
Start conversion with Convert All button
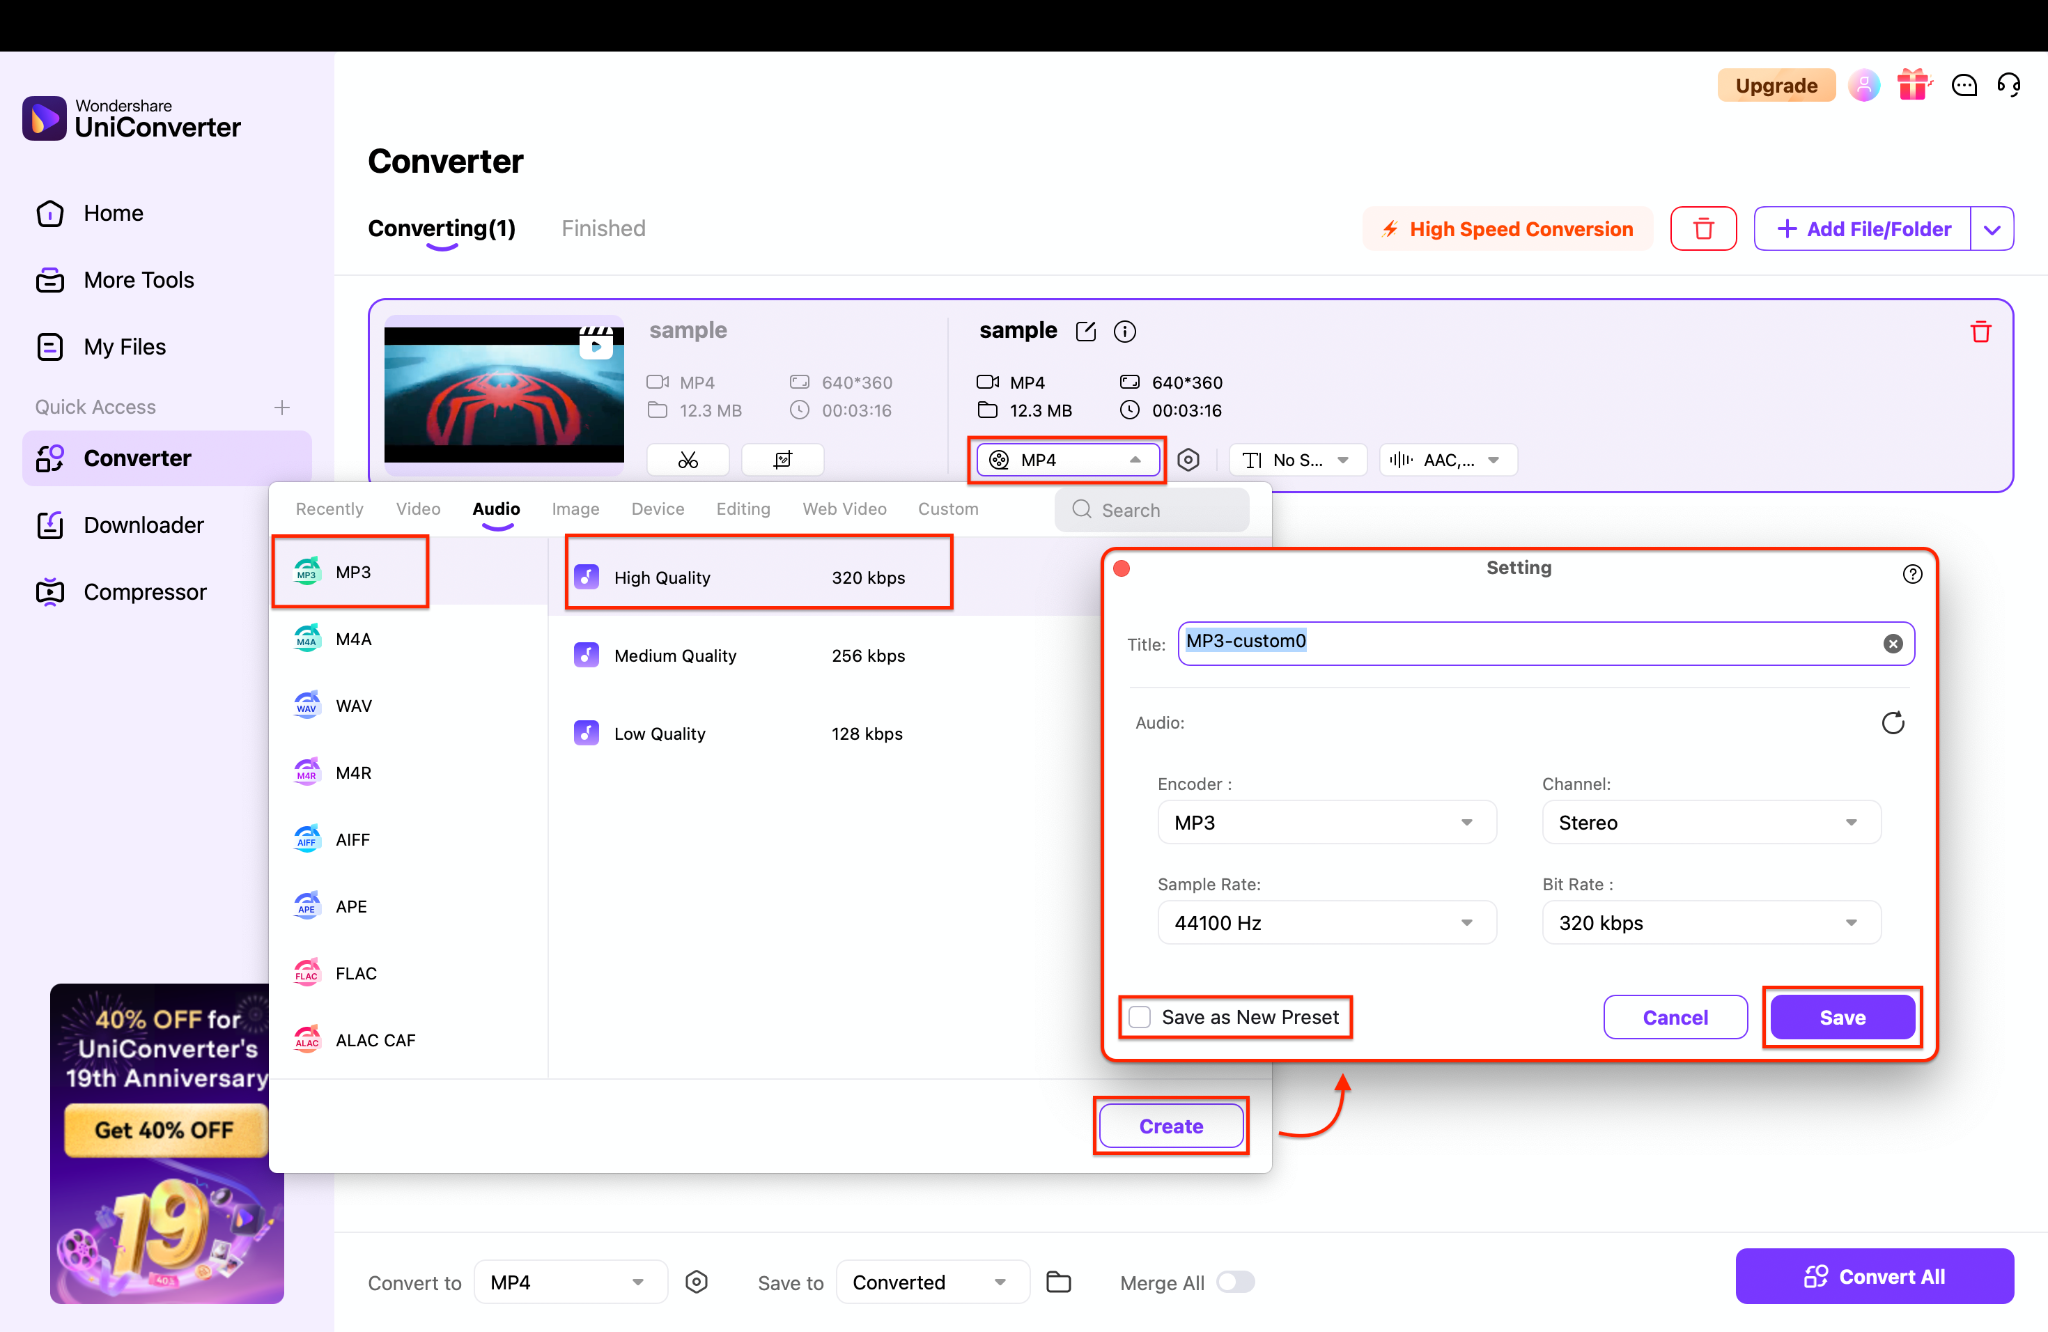coord(1875,1276)
